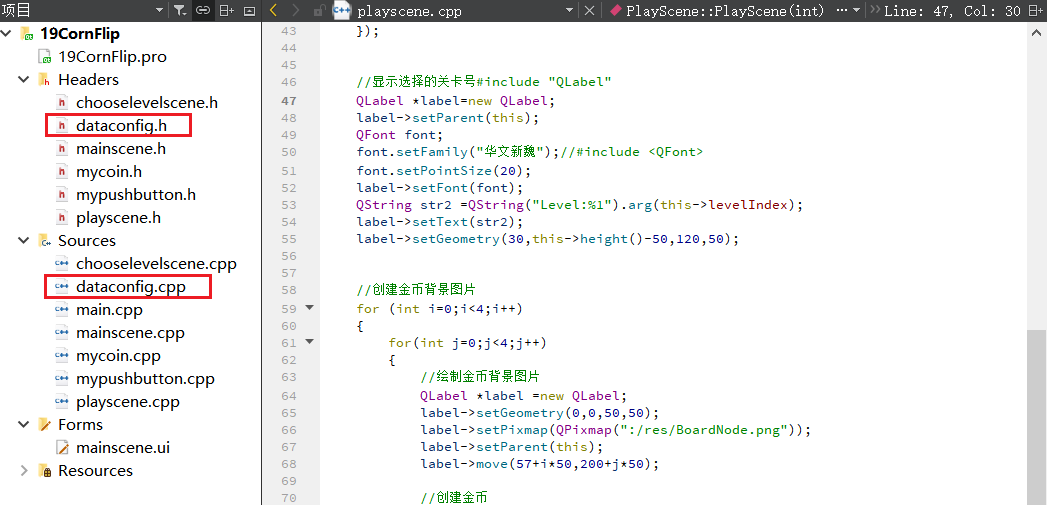Open mainscene.h header
The width and height of the screenshot is (1047, 505).
point(121,148)
